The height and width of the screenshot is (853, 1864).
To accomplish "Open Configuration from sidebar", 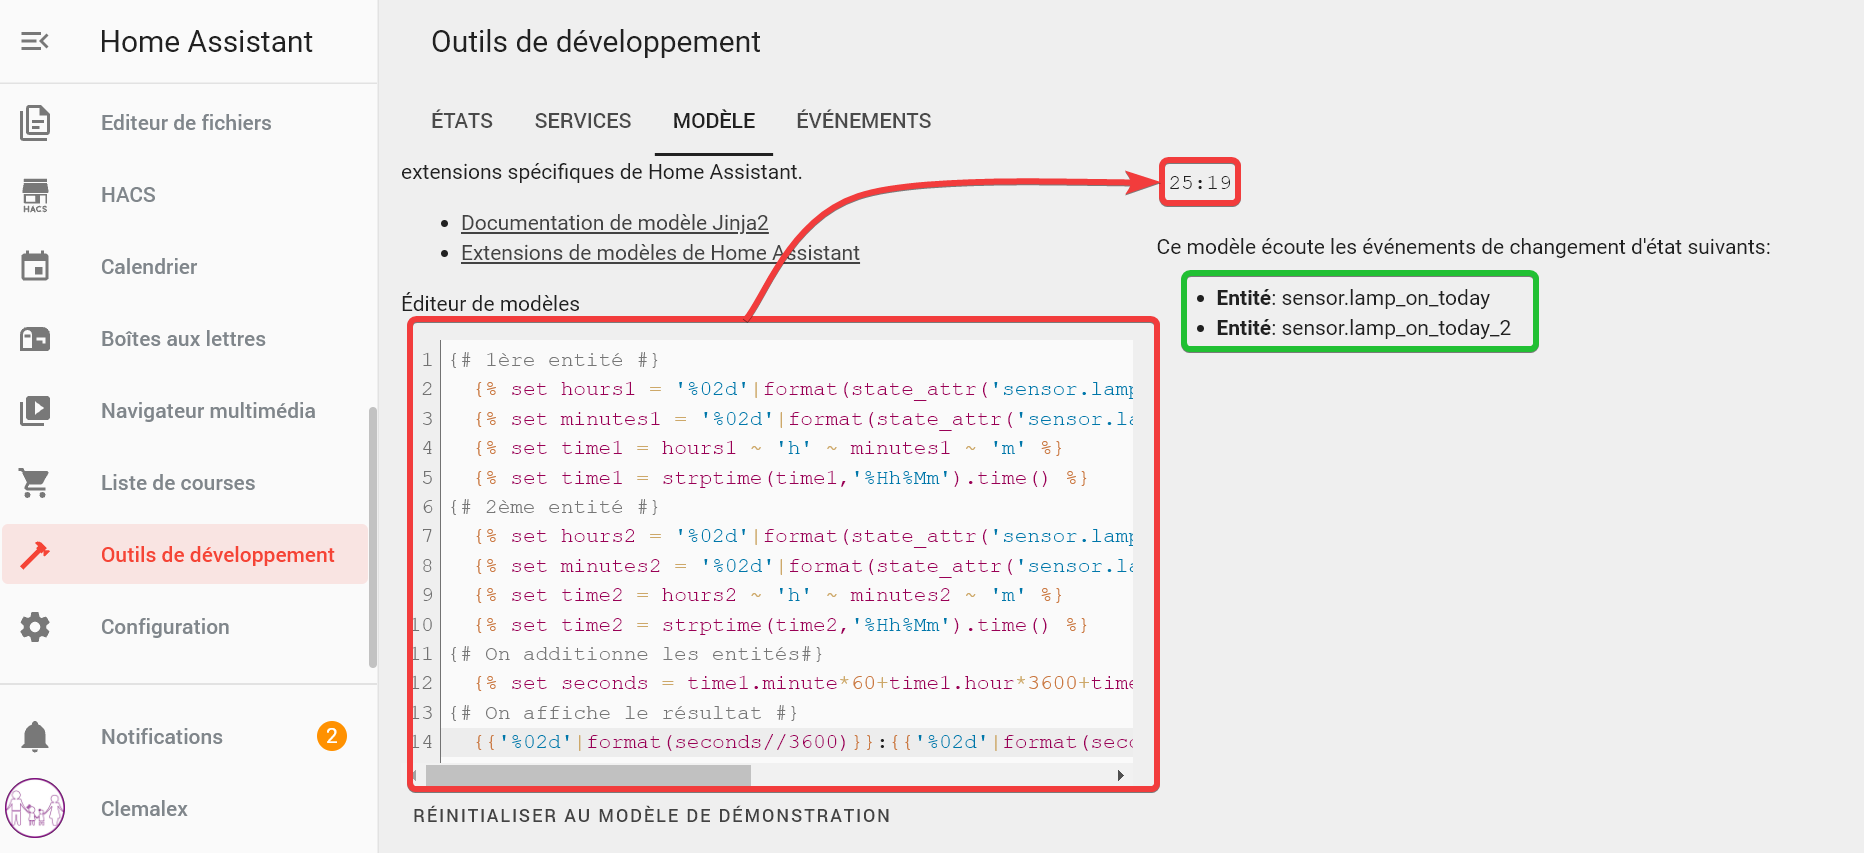I will coord(165,627).
